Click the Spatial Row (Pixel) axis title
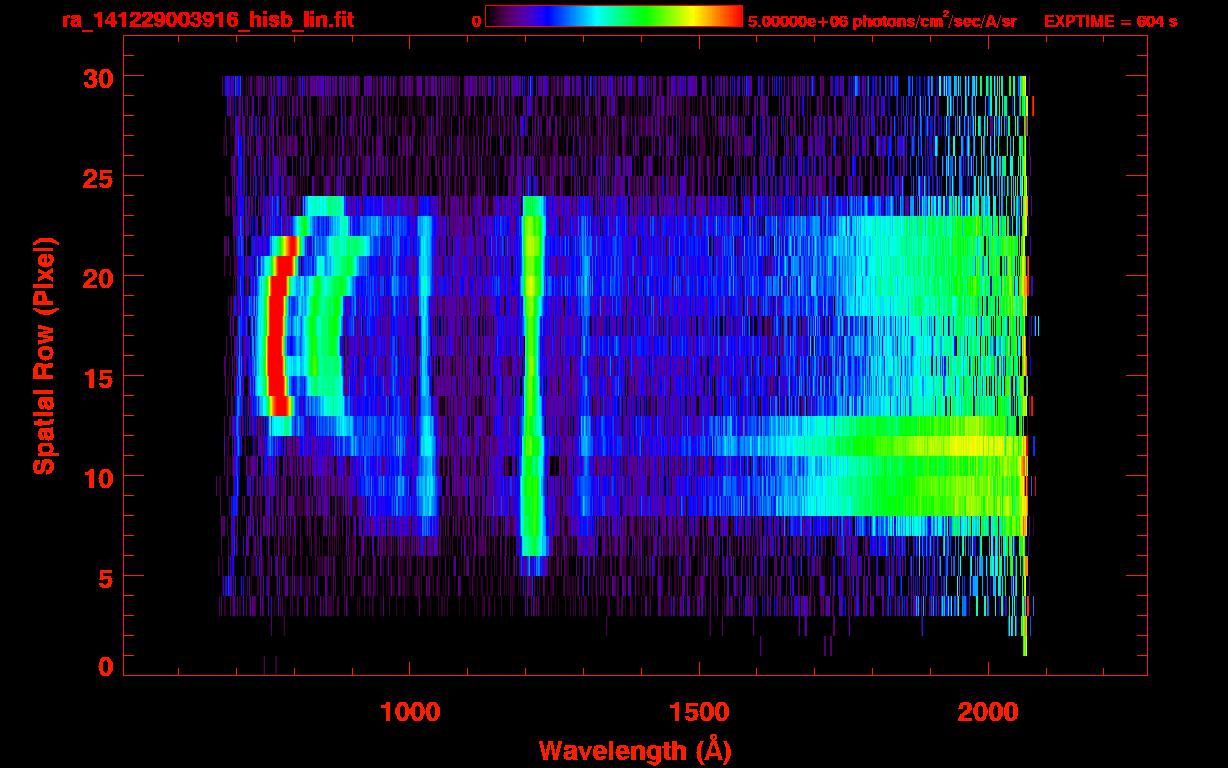This screenshot has height=768, width=1228. (x=44, y=355)
